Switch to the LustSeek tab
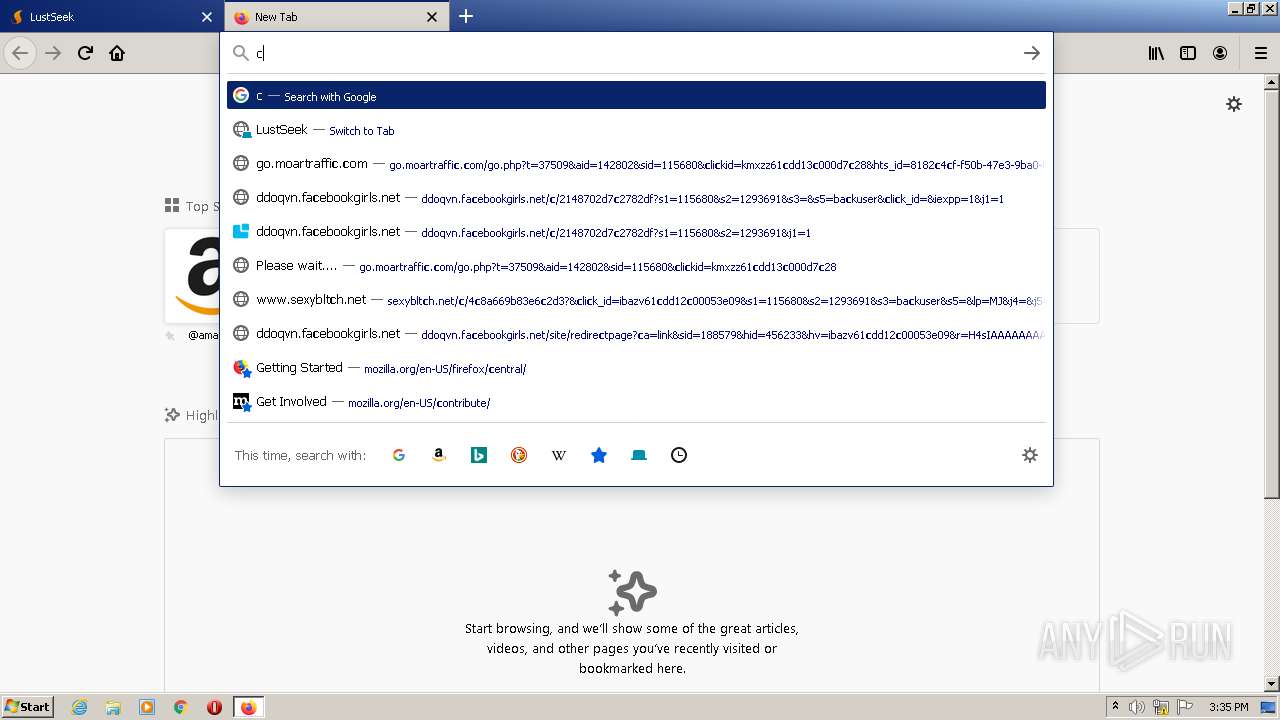 (x=110, y=17)
